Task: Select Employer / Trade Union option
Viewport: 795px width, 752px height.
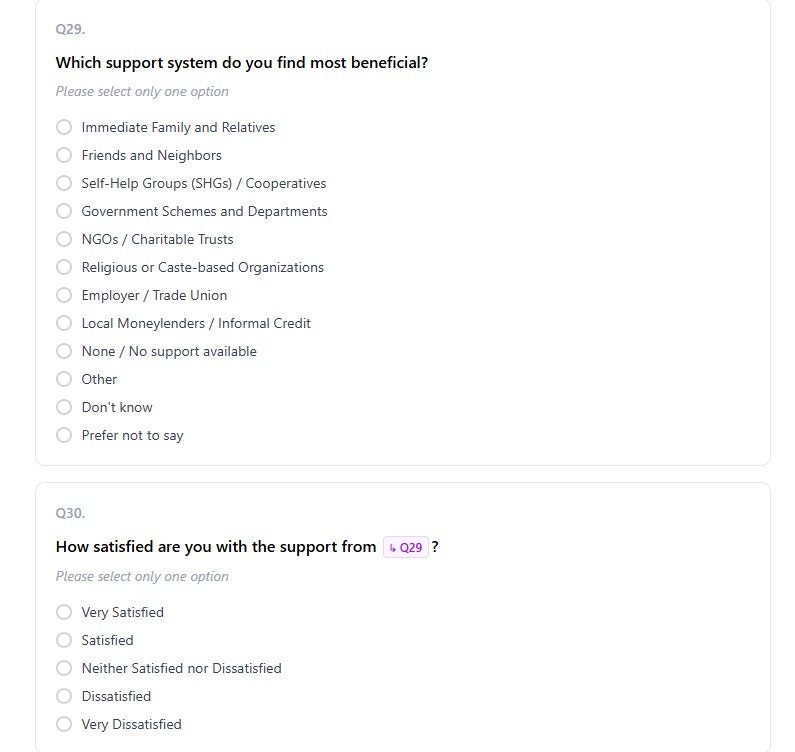Action: (64, 295)
